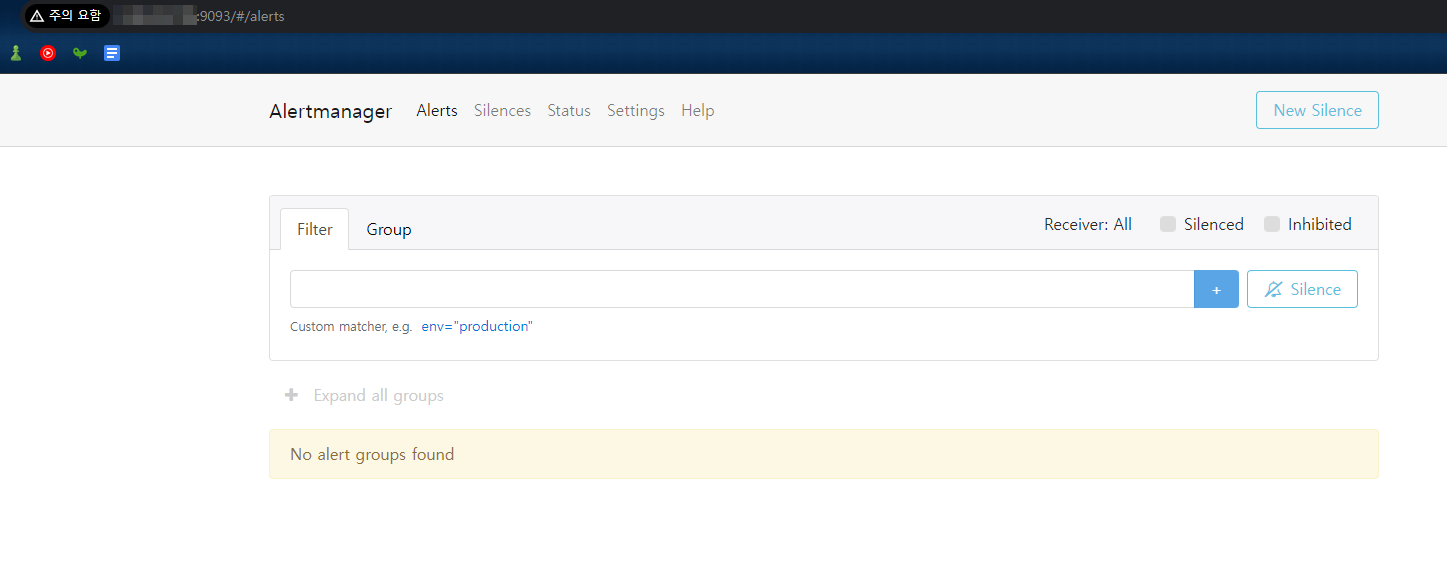Click the New Silence button
Screen dimensions: 1447x582
(x=1317, y=110)
